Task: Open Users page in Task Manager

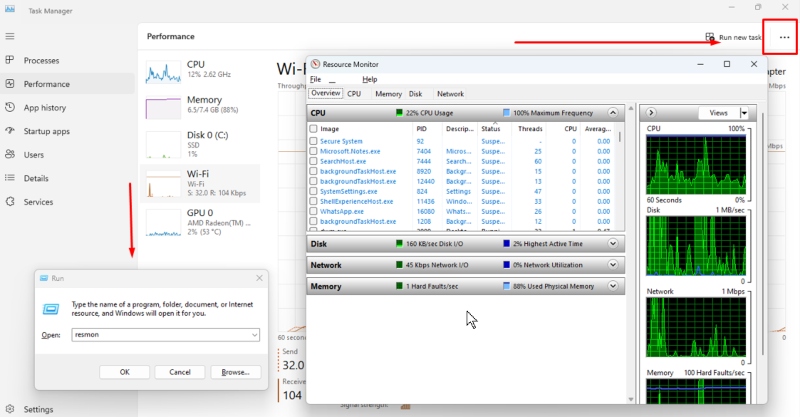Action: (x=33, y=155)
